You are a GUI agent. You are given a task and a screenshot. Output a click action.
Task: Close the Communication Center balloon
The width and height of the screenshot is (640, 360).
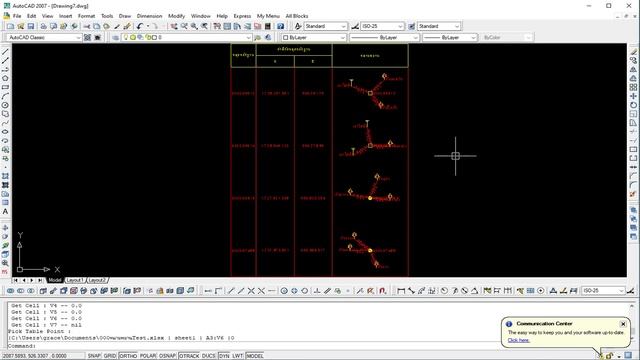(x=623, y=324)
